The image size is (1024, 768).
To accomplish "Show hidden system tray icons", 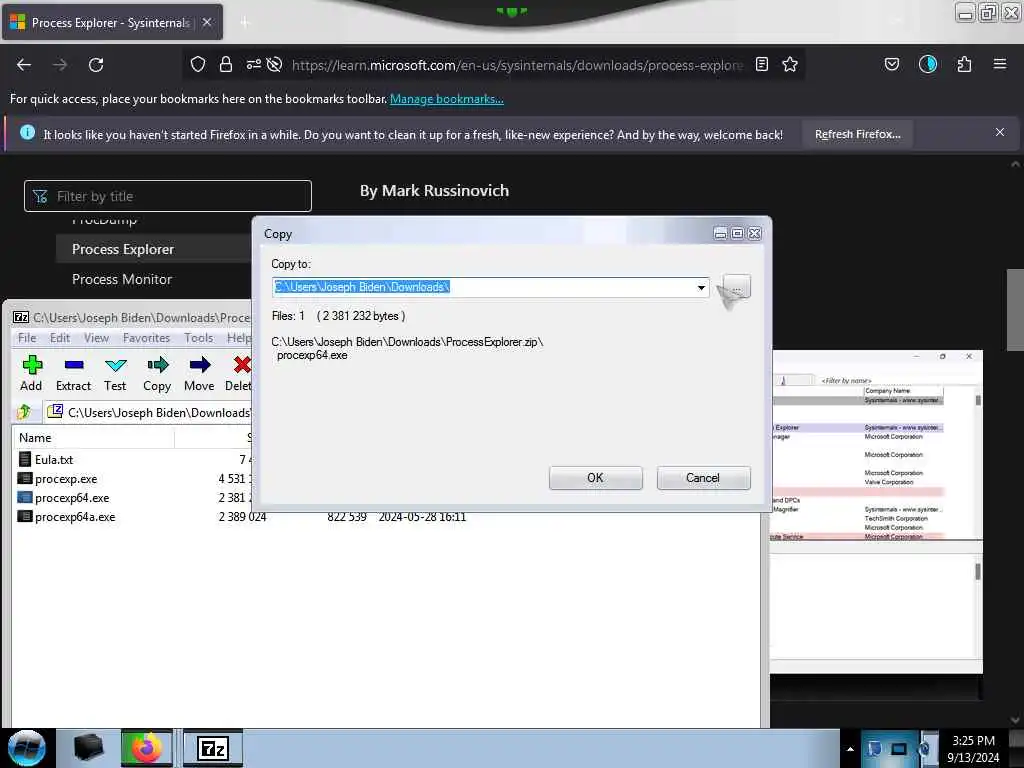I will (850, 749).
